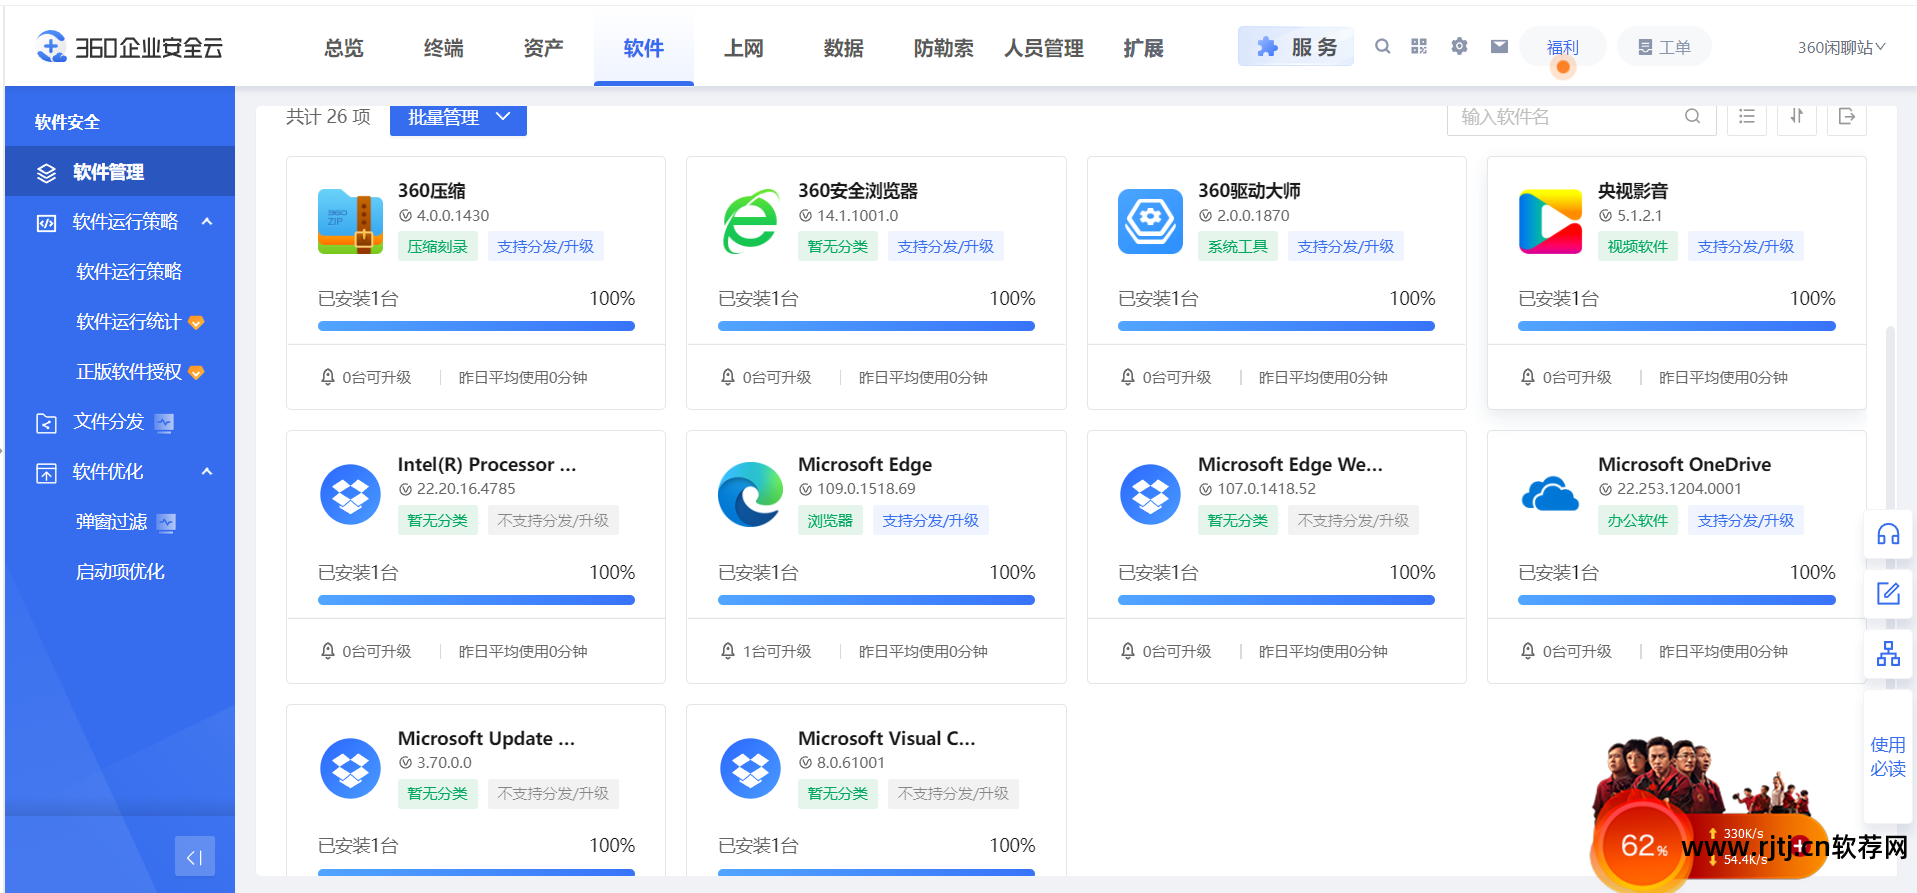The image size is (1917, 893).
Task: Open the network topology icon
Action: point(1888,654)
